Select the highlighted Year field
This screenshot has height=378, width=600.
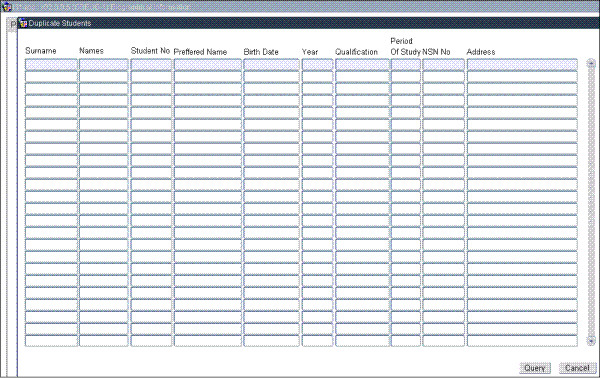pos(317,64)
